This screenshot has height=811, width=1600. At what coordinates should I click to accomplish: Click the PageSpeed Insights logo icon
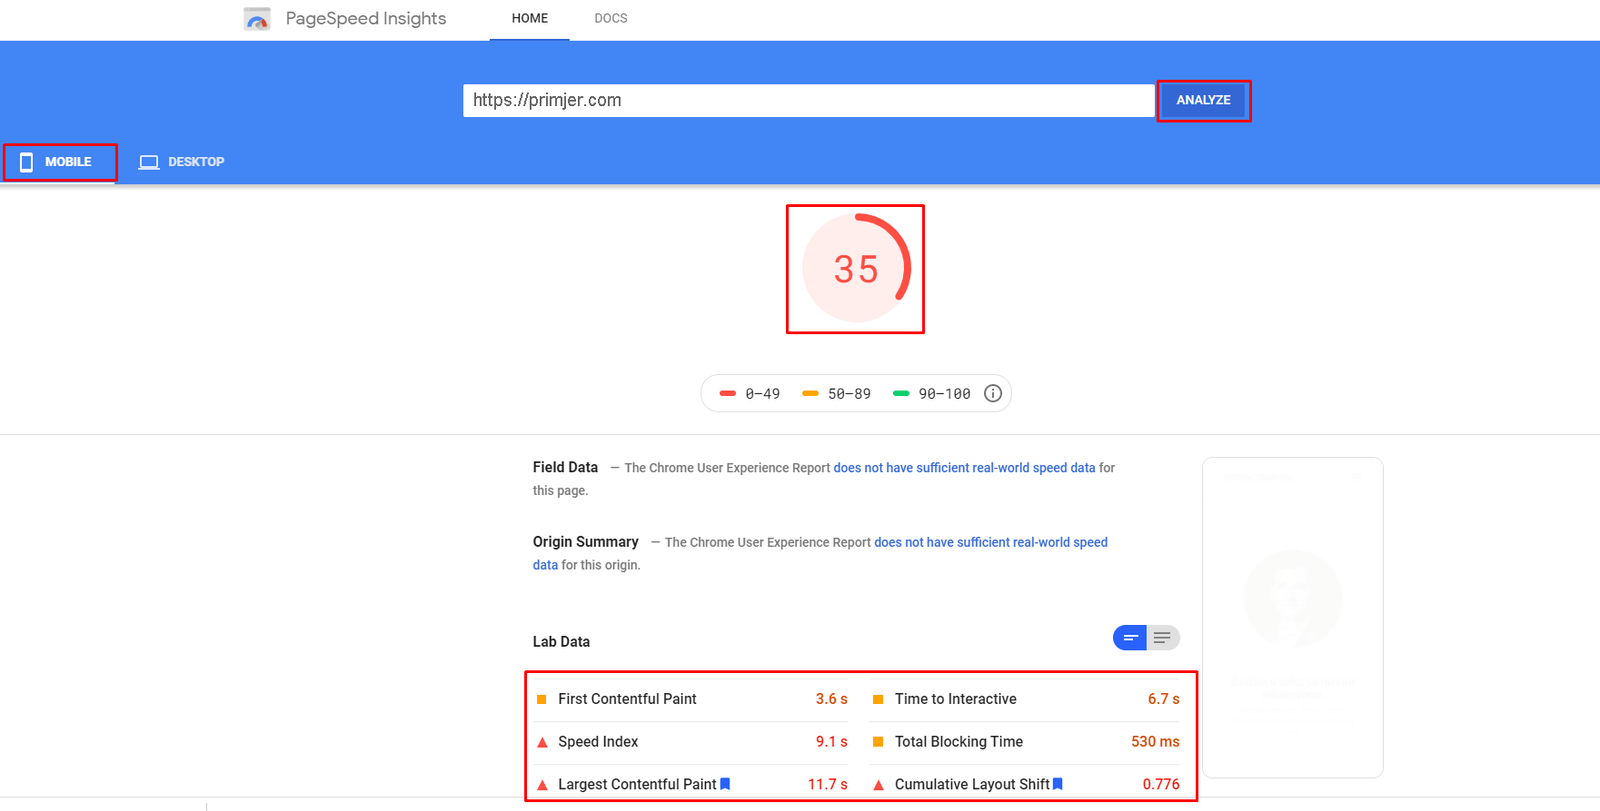pos(257,19)
